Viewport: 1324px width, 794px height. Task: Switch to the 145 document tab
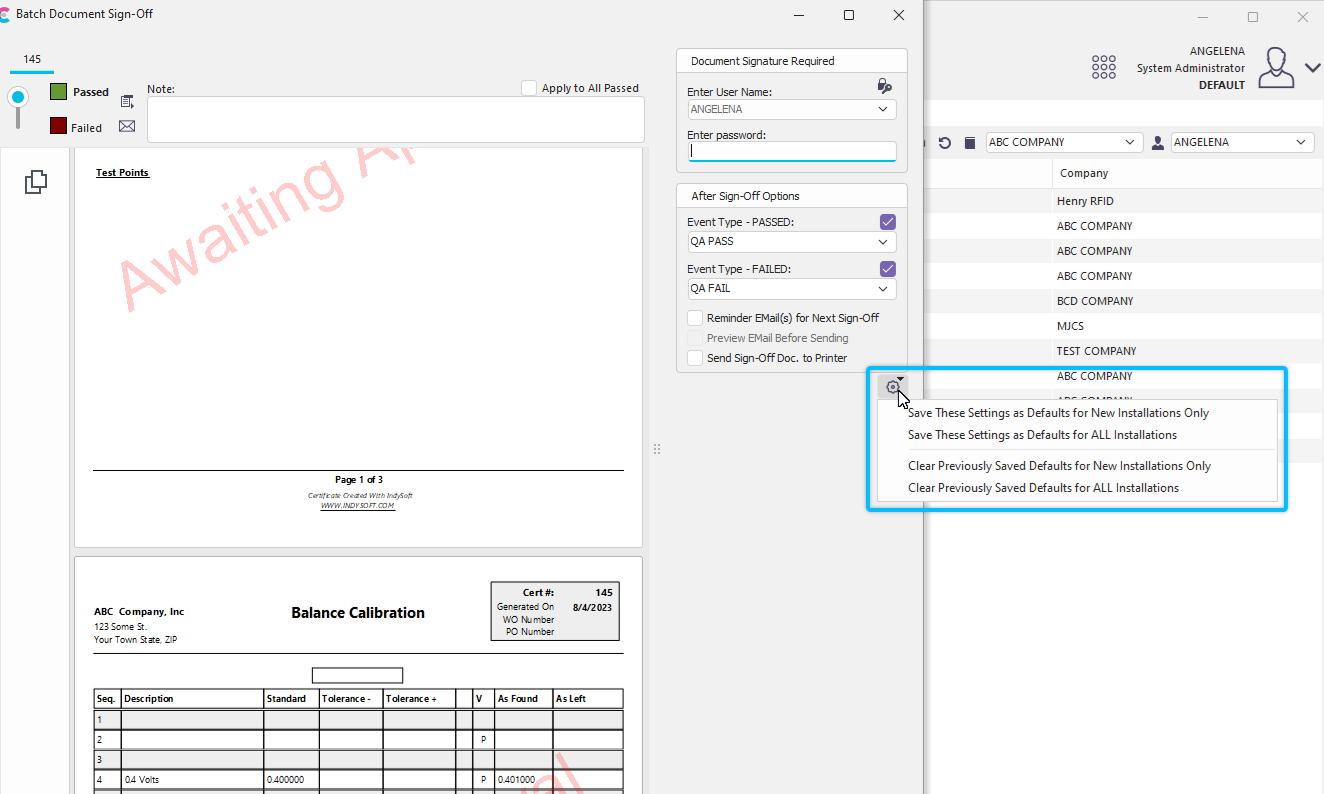coord(32,60)
